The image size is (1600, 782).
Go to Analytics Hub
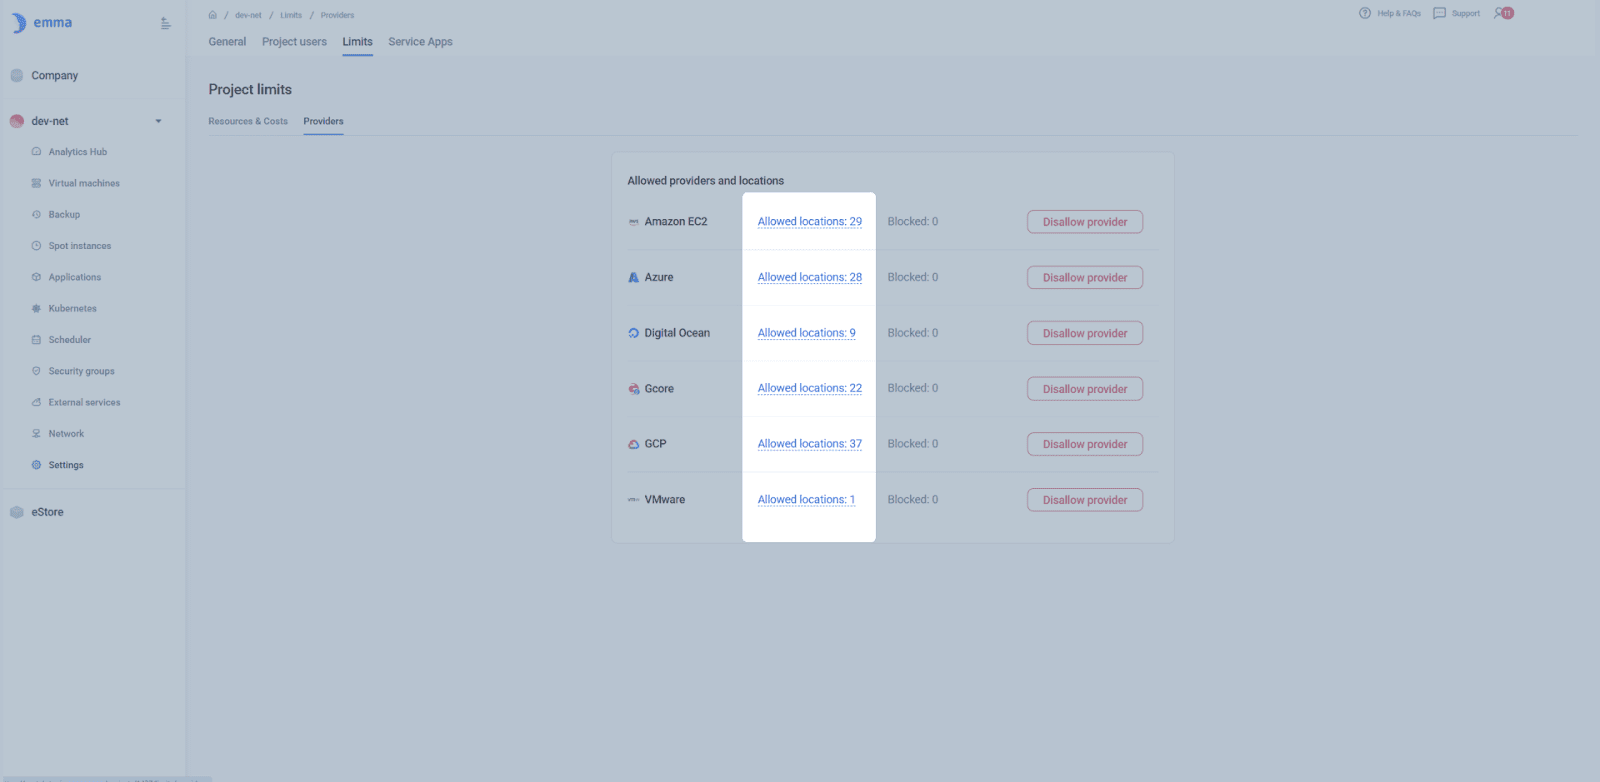[x=77, y=152]
